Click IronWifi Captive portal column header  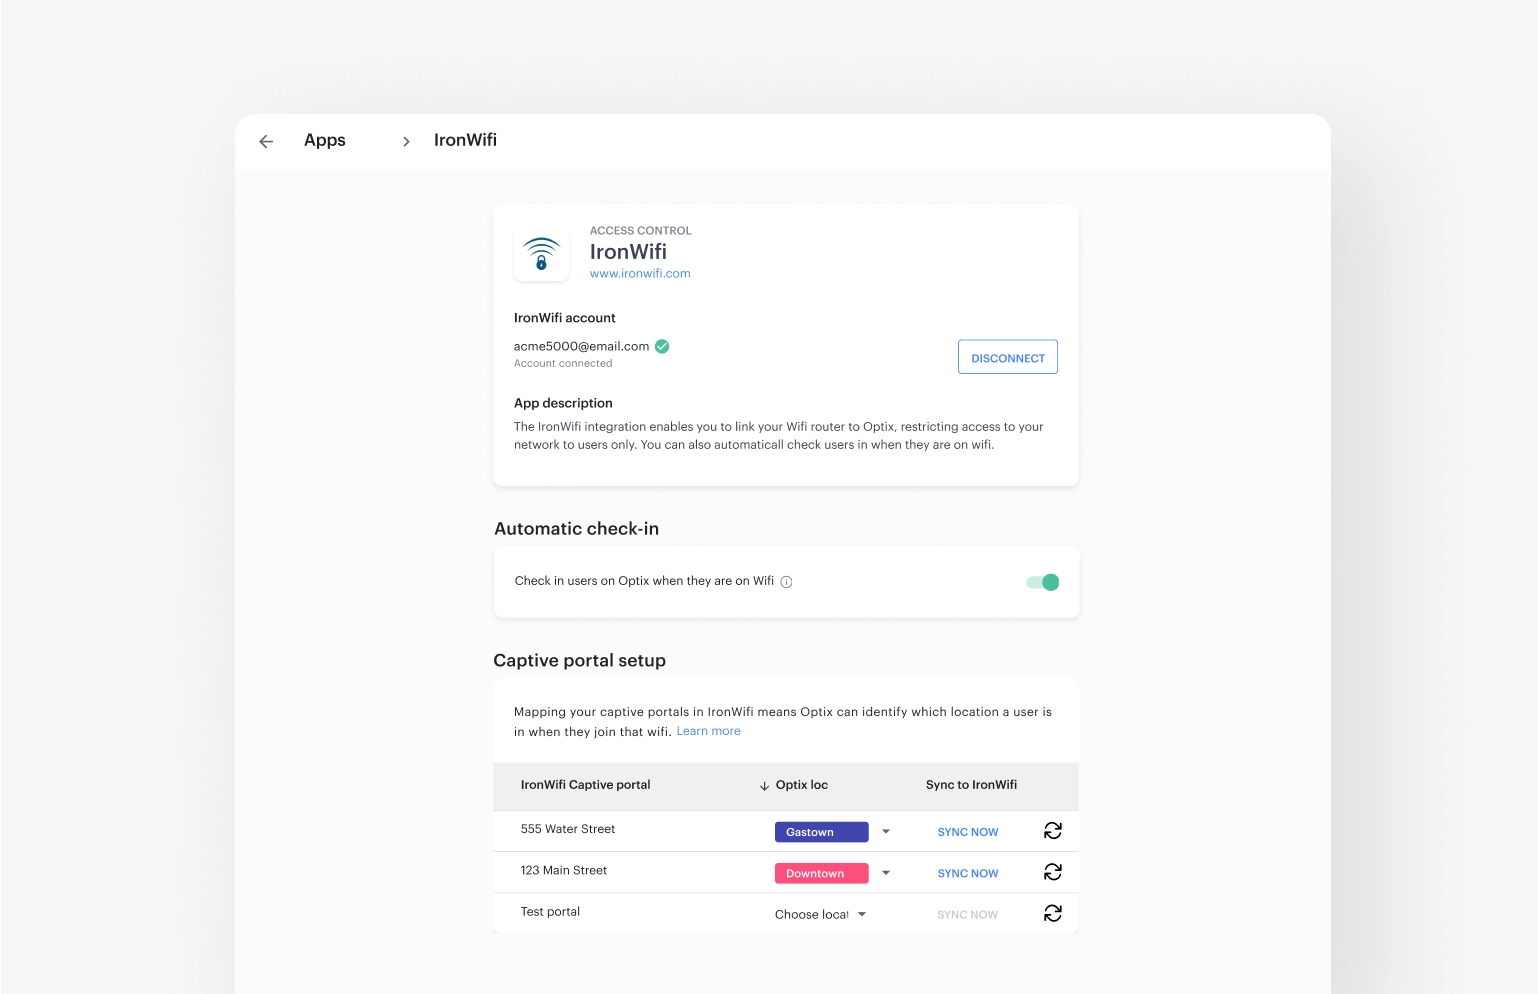click(x=585, y=785)
